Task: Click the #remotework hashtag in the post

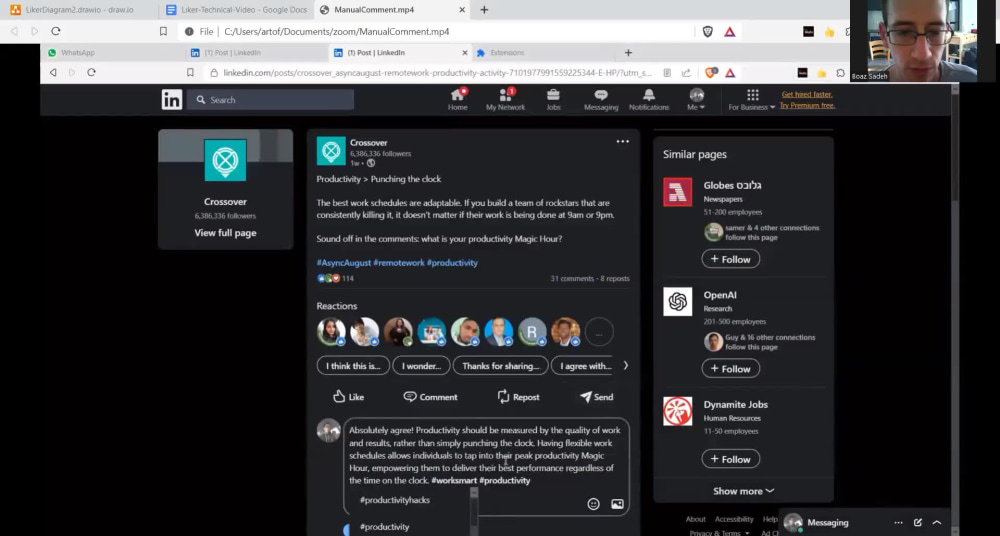Action: click(x=399, y=263)
